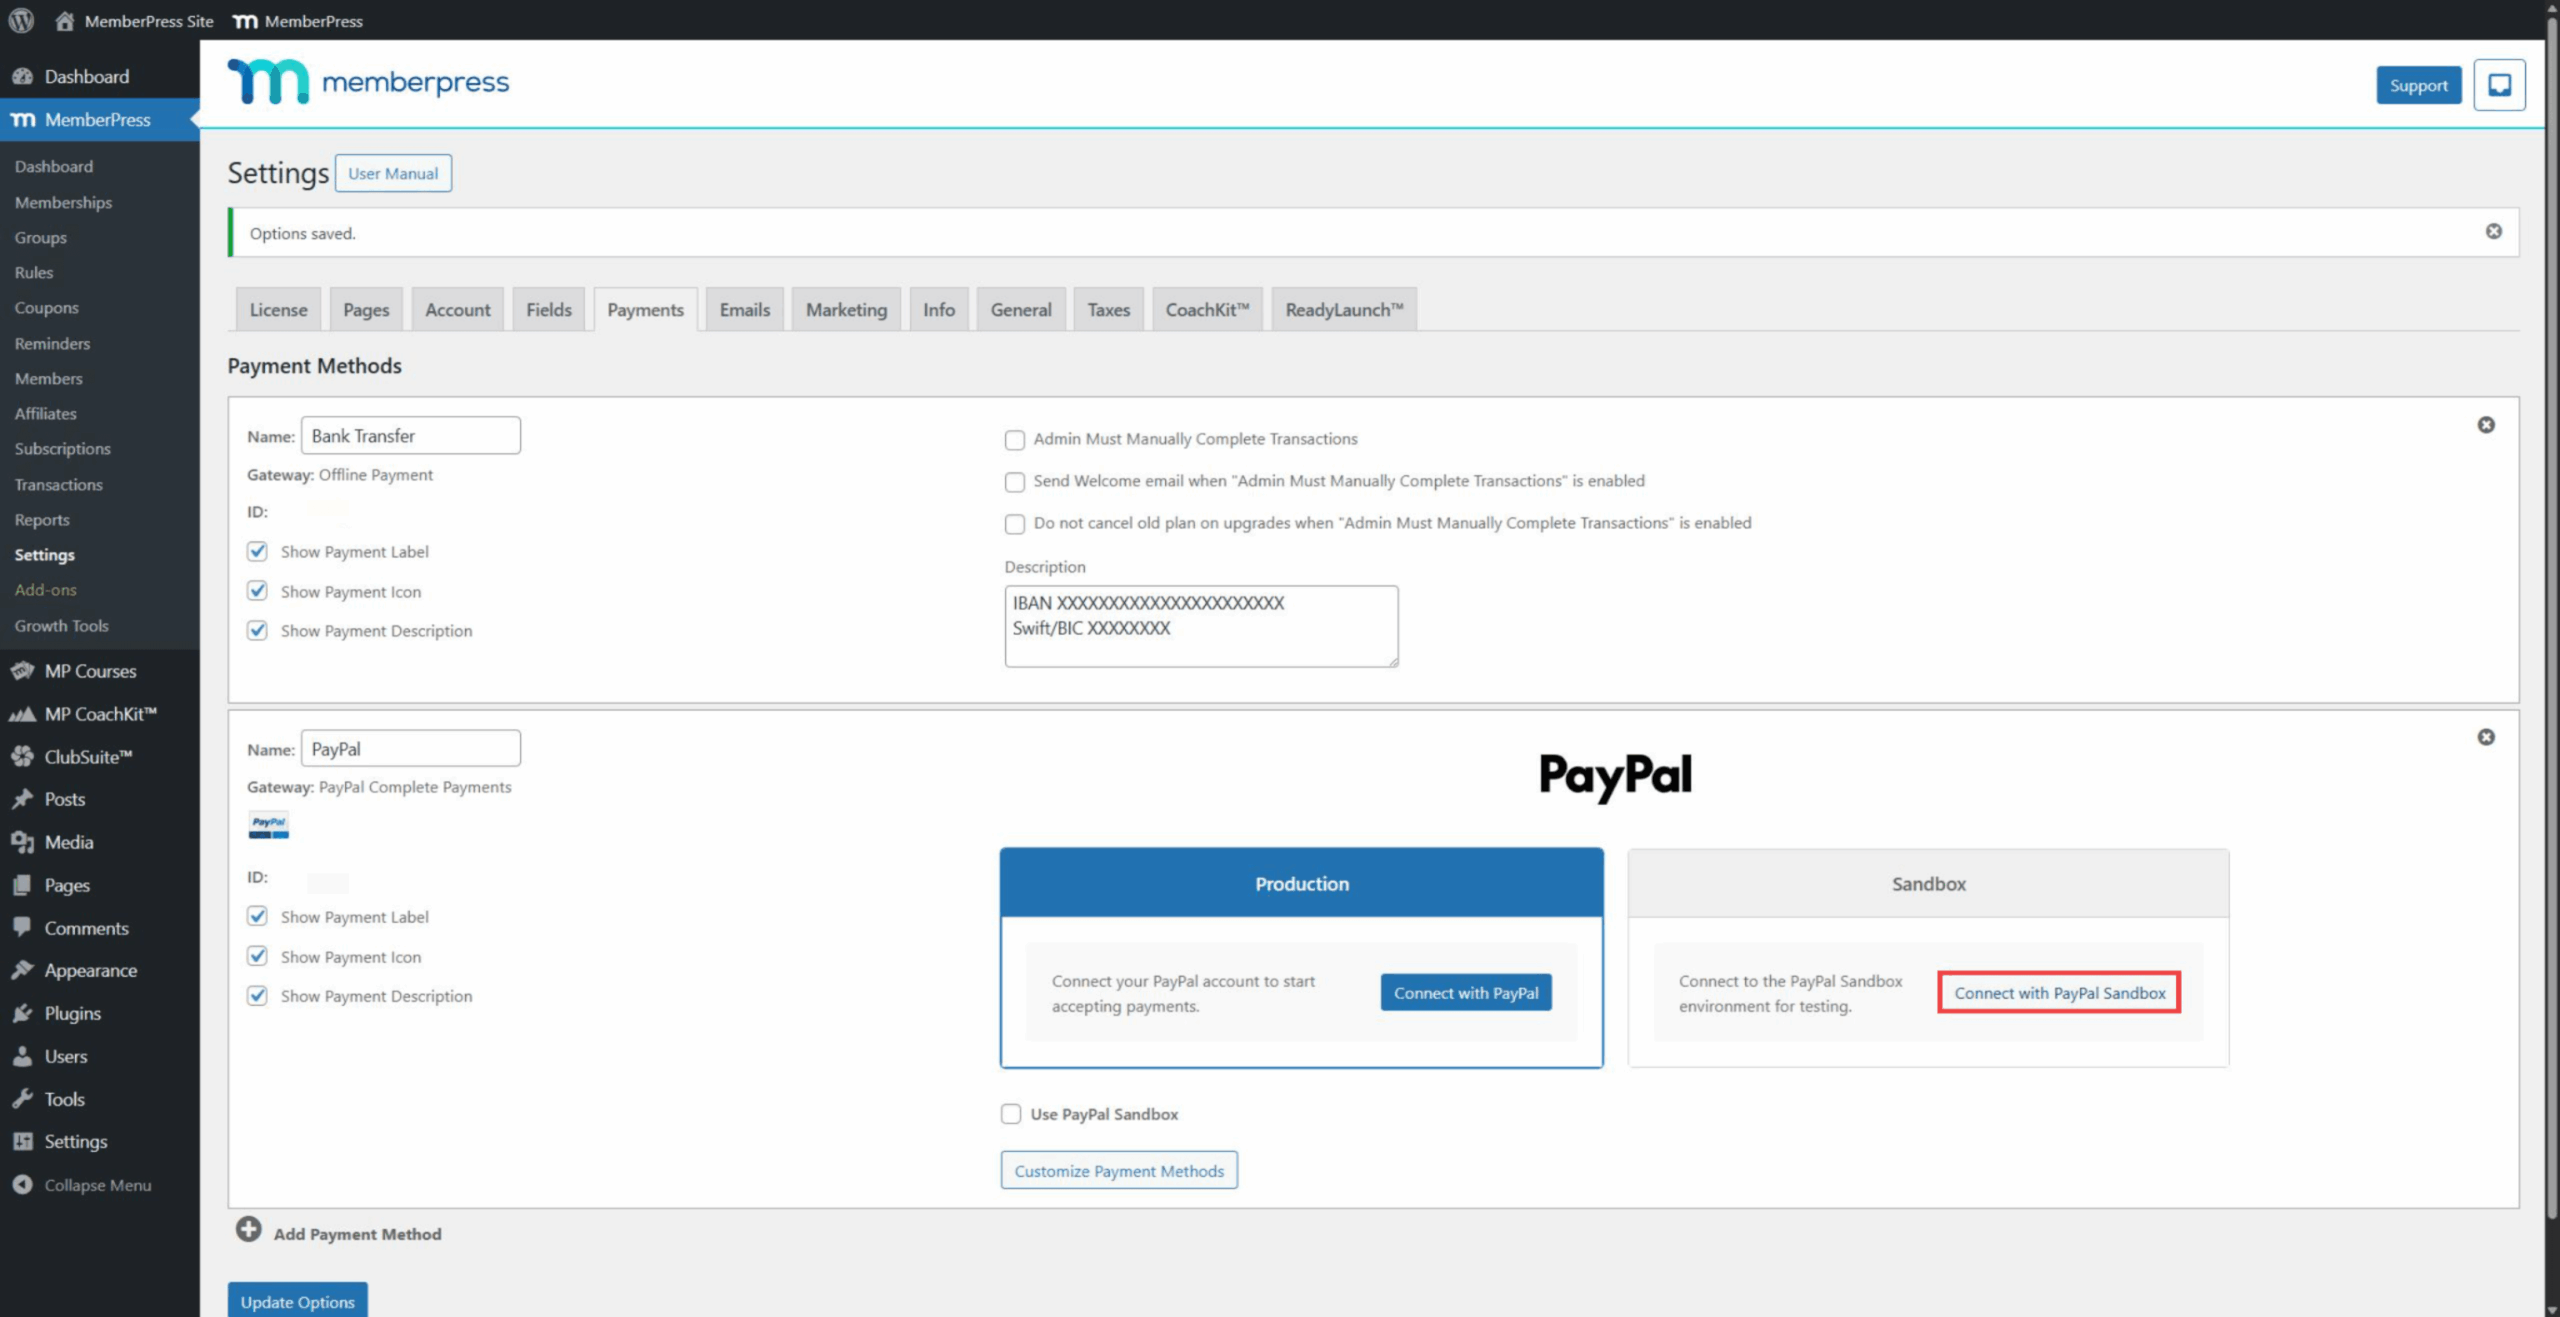
Task: Open the support chat bubble icon
Action: 2498,85
